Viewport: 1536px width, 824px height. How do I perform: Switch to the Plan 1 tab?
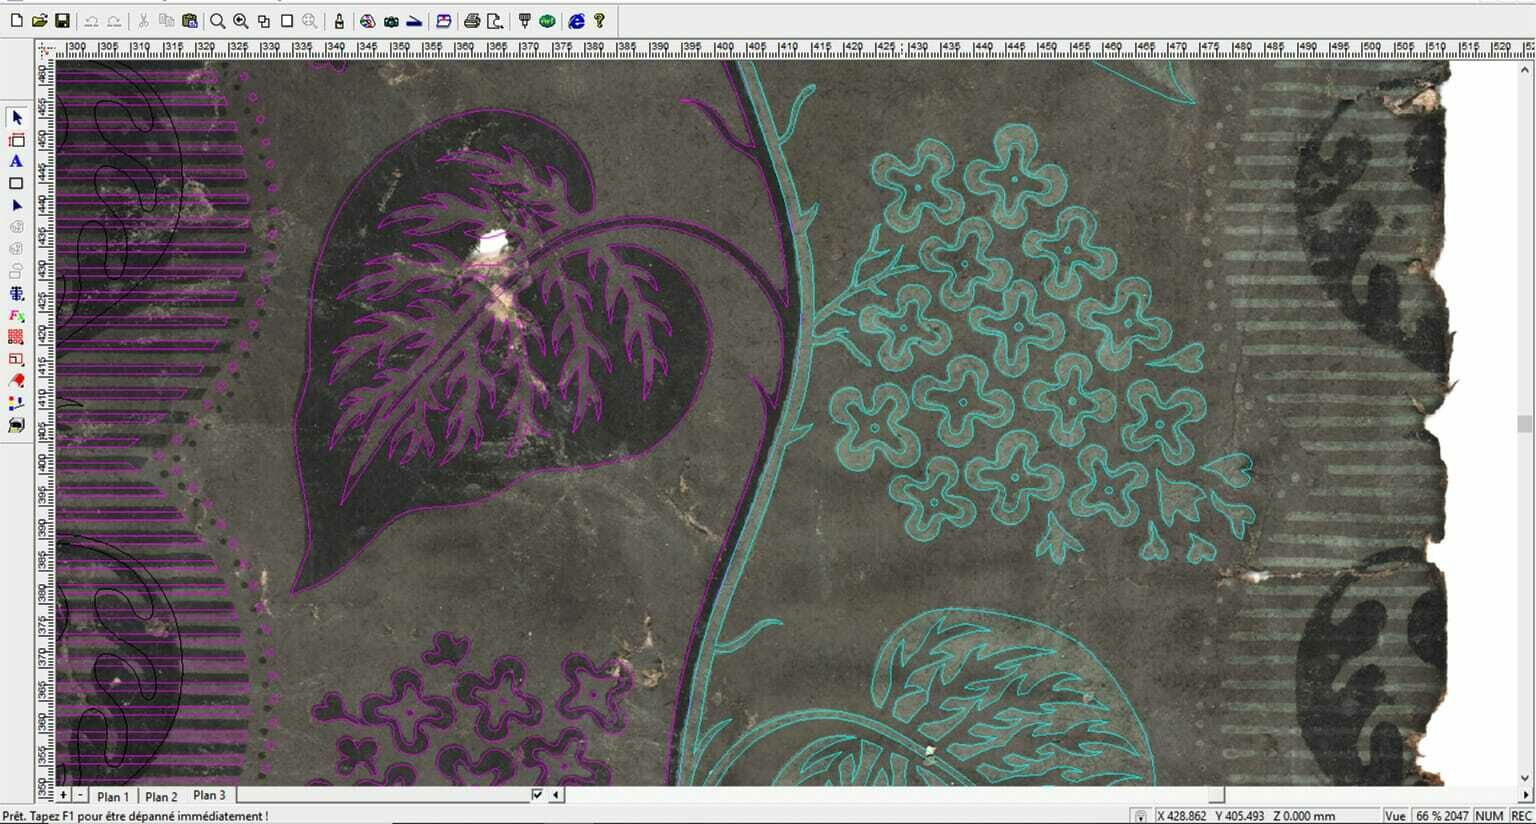coord(113,796)
